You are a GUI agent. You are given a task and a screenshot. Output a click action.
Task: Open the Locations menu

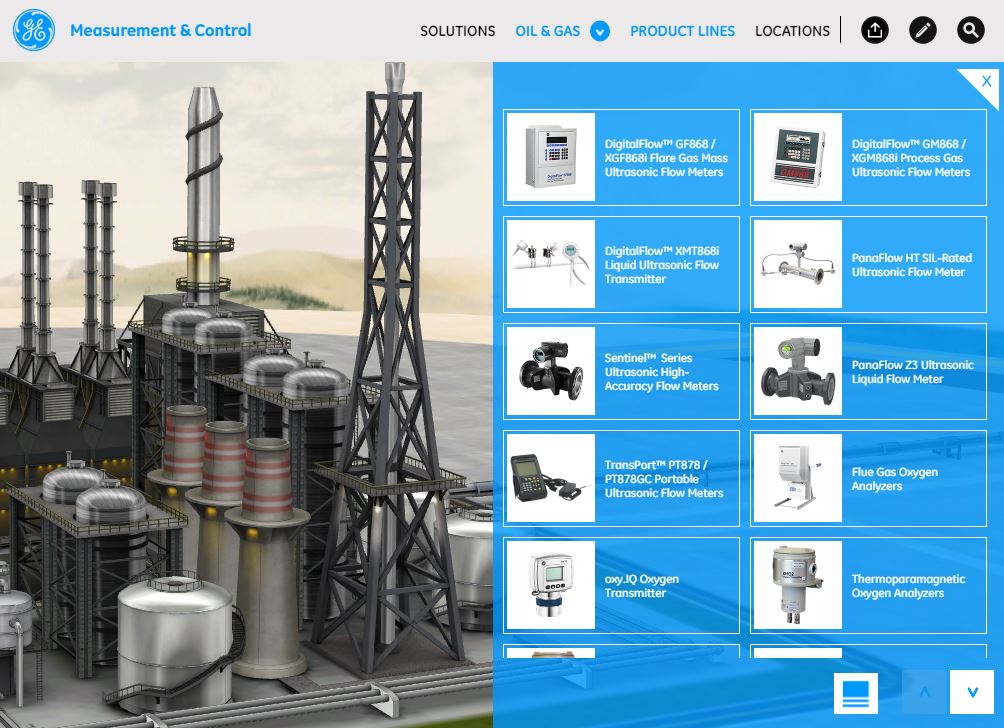click(x=792, y=31)
